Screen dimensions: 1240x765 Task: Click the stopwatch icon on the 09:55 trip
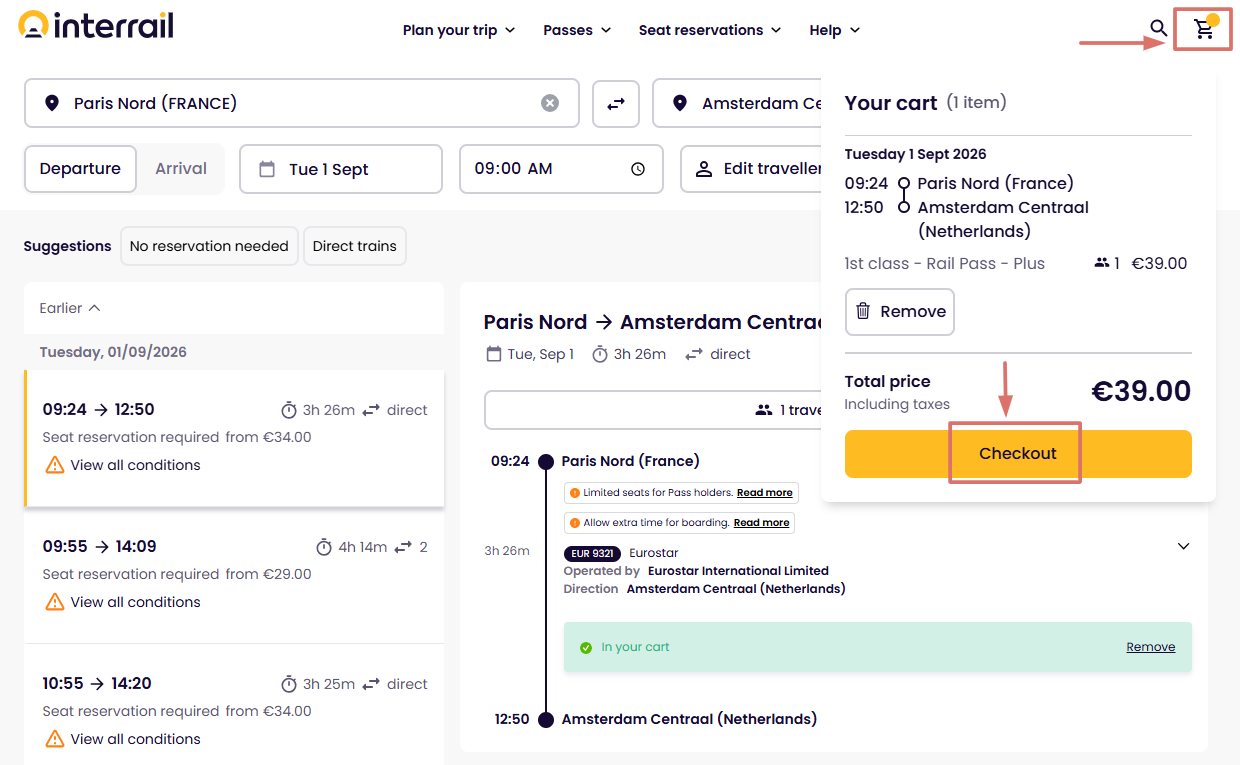click(x=324, y=547)
